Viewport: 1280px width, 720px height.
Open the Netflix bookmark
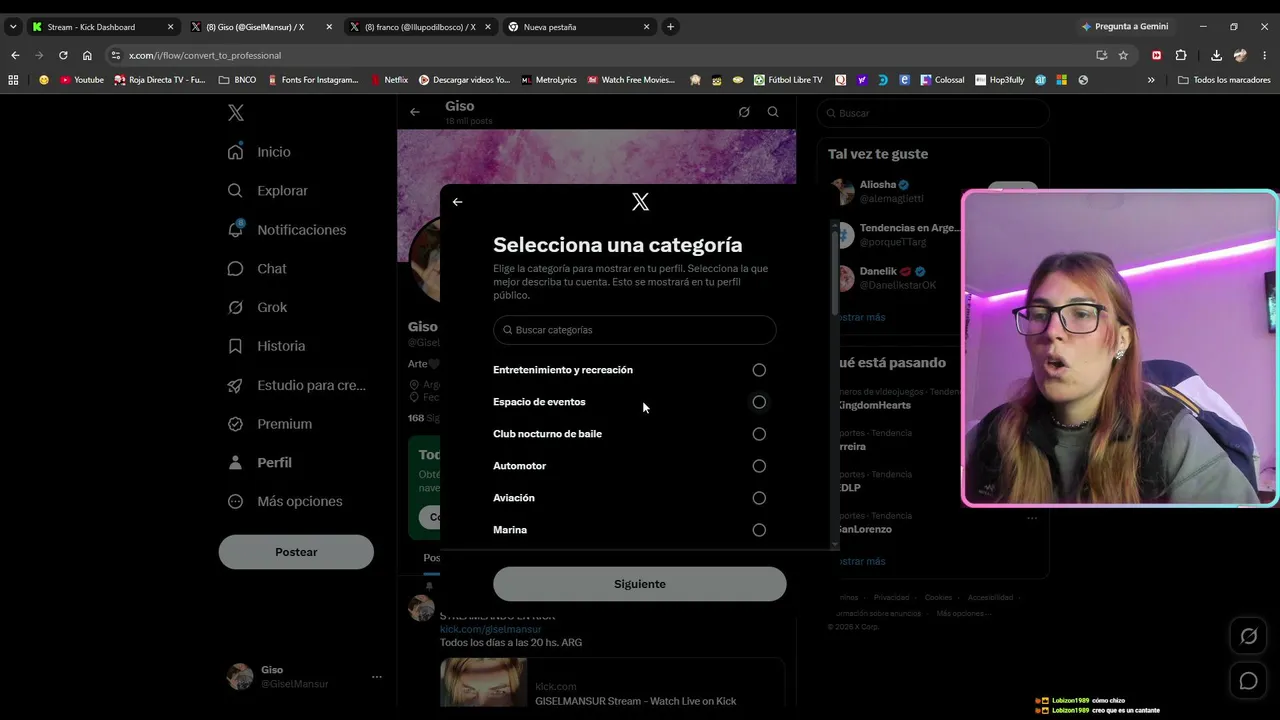[x=389, y=80]
